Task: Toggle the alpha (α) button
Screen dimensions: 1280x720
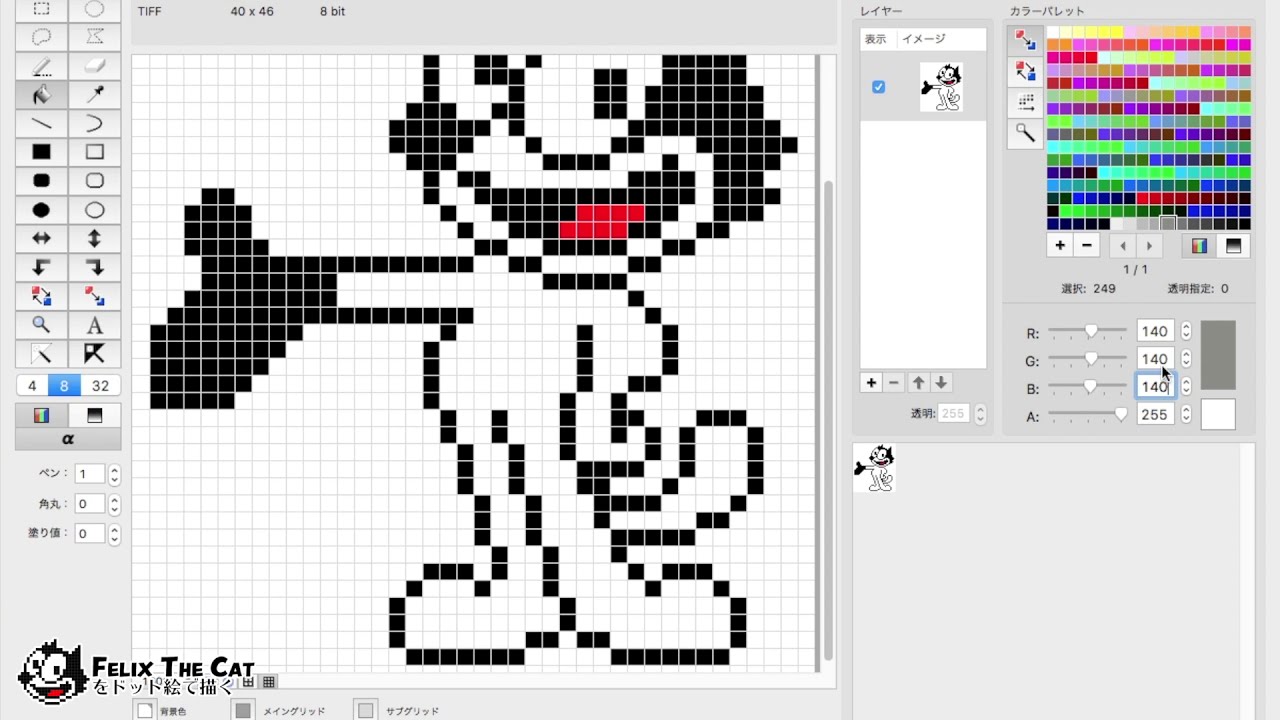Action: click(68, 439)
